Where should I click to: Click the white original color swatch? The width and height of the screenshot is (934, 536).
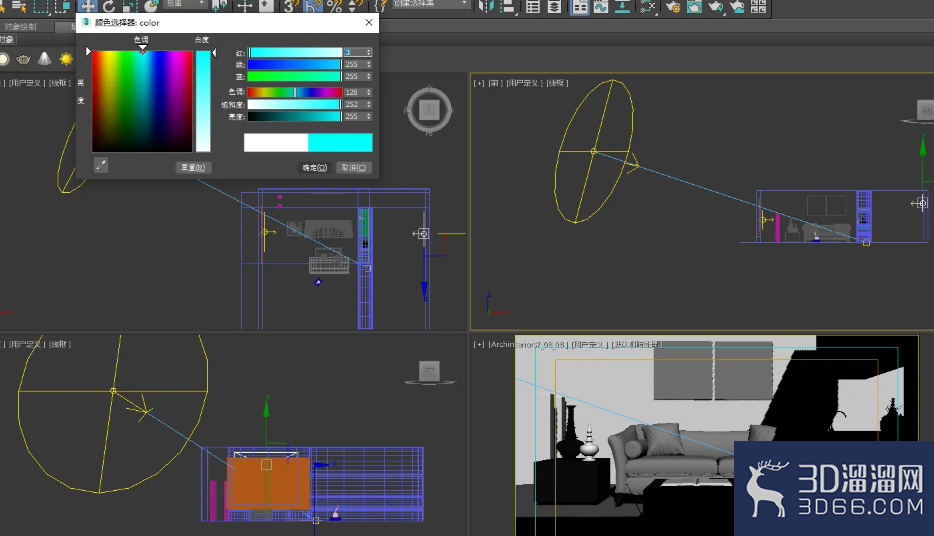pyautogui.click(x=276, y=142)
